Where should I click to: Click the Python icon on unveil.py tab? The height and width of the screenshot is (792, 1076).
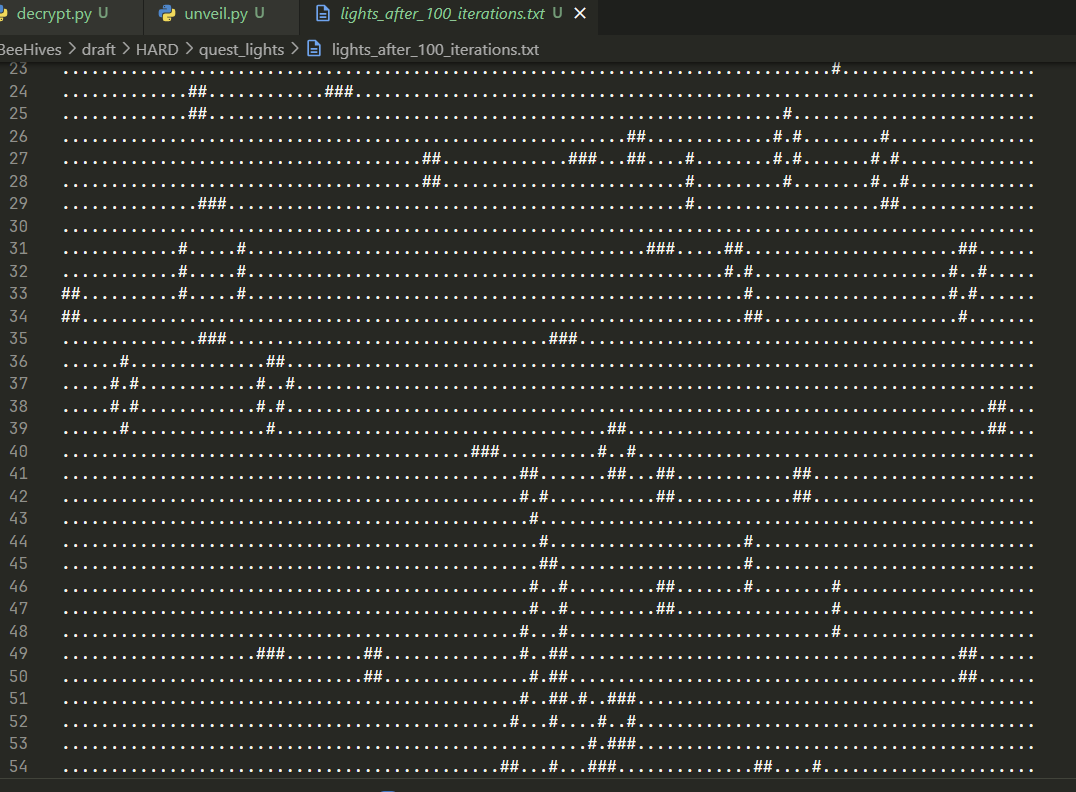[167, 13]
